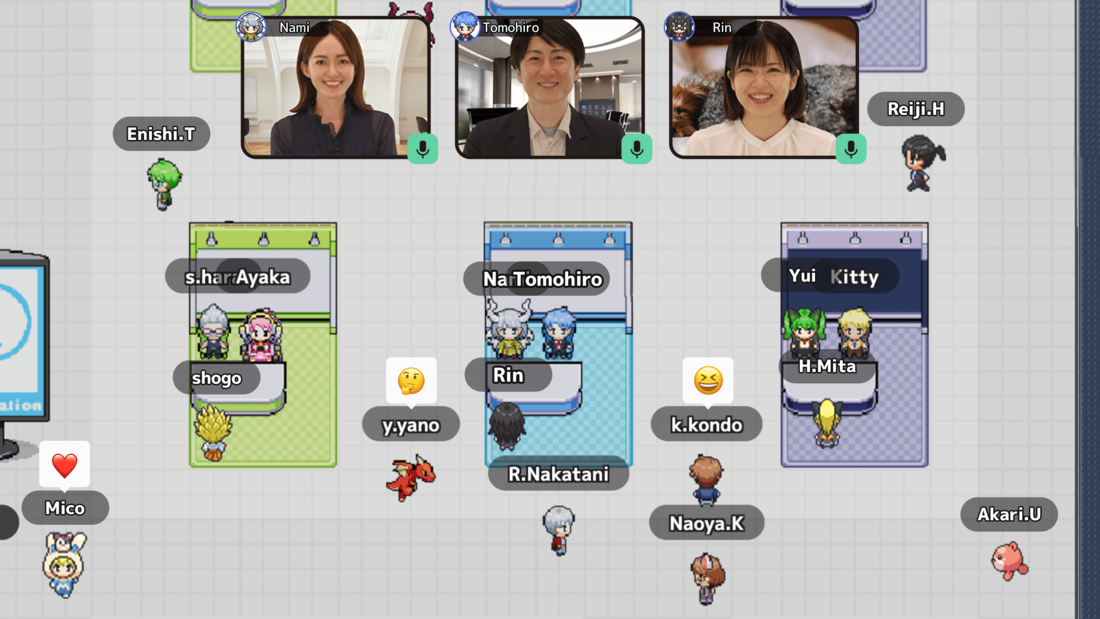Screen dimensions: 1100x619
Task: Click the Rin name label at blue desk
Action: click(509, 375)
